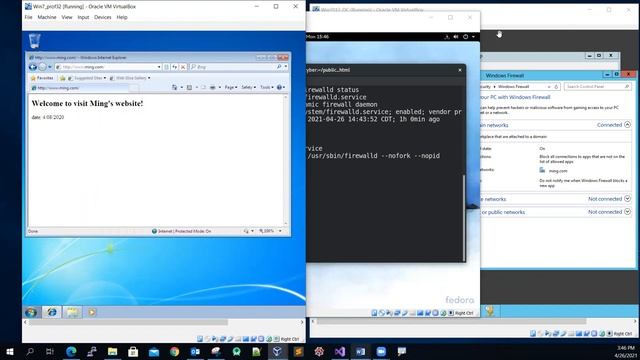Open Outlook on host taskbar
The image size is (640, 360).
[x=195, y=351]
